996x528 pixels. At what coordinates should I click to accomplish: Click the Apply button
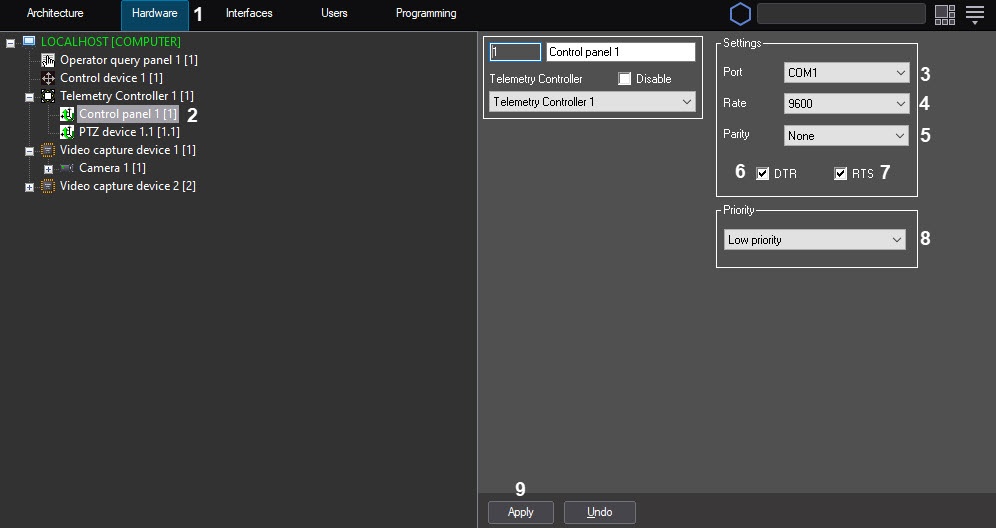[521, 512]
